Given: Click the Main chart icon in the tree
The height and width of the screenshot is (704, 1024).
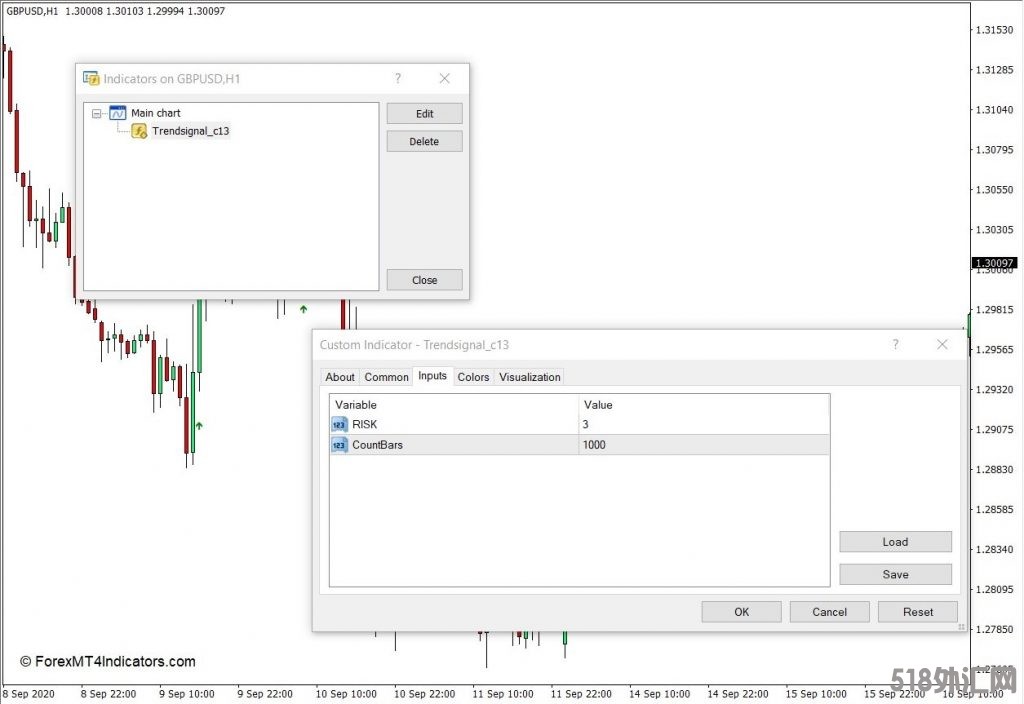Looking at the screenshot, I should pyautogui.click(x=118, y=113).
